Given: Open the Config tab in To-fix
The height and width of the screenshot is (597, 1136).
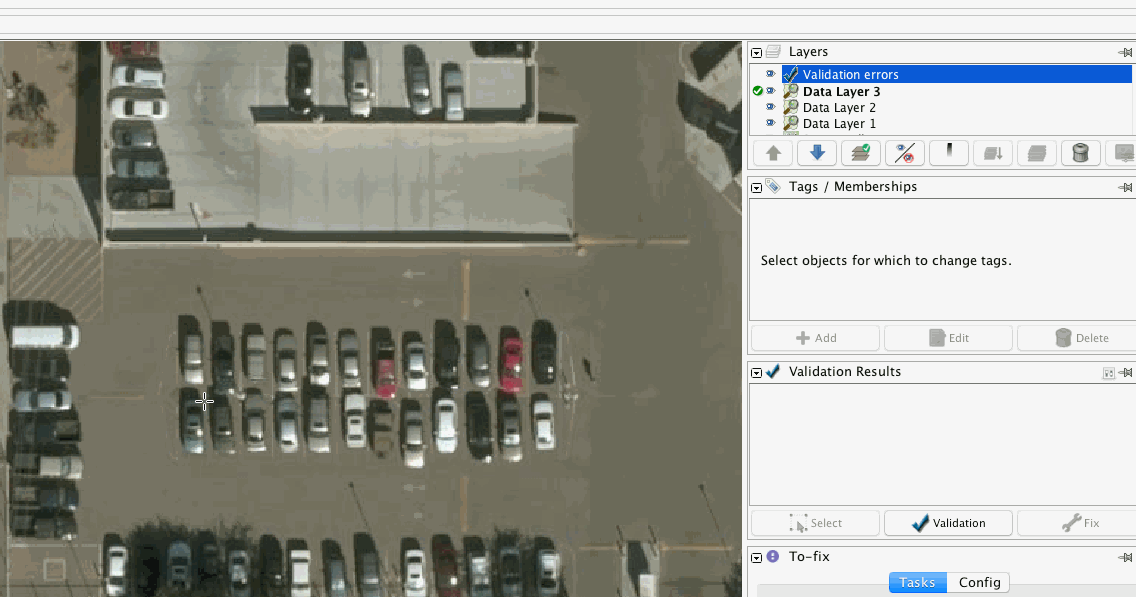Looking at the screenshot, I should [x=979, y=582].
